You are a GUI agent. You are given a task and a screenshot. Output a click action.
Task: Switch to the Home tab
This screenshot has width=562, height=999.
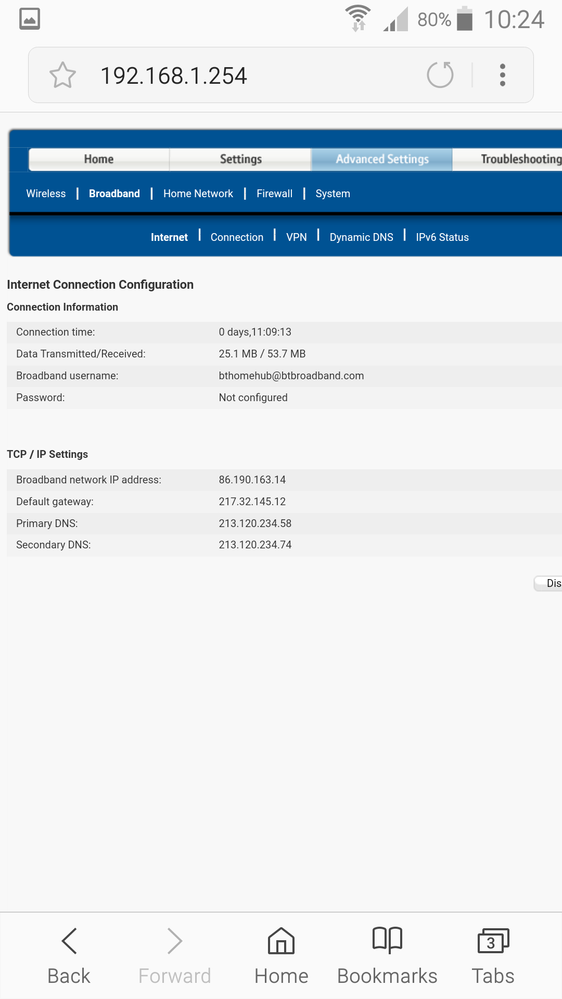coord(99,159)
